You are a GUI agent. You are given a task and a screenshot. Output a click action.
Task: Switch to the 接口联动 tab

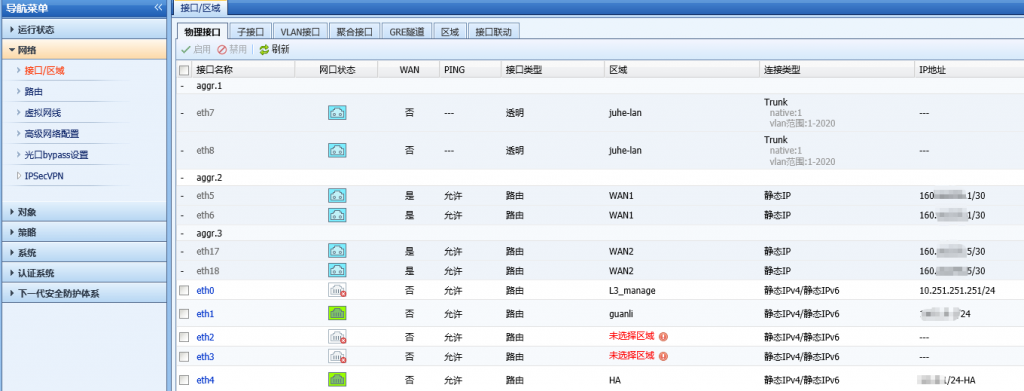pos(494,31)
